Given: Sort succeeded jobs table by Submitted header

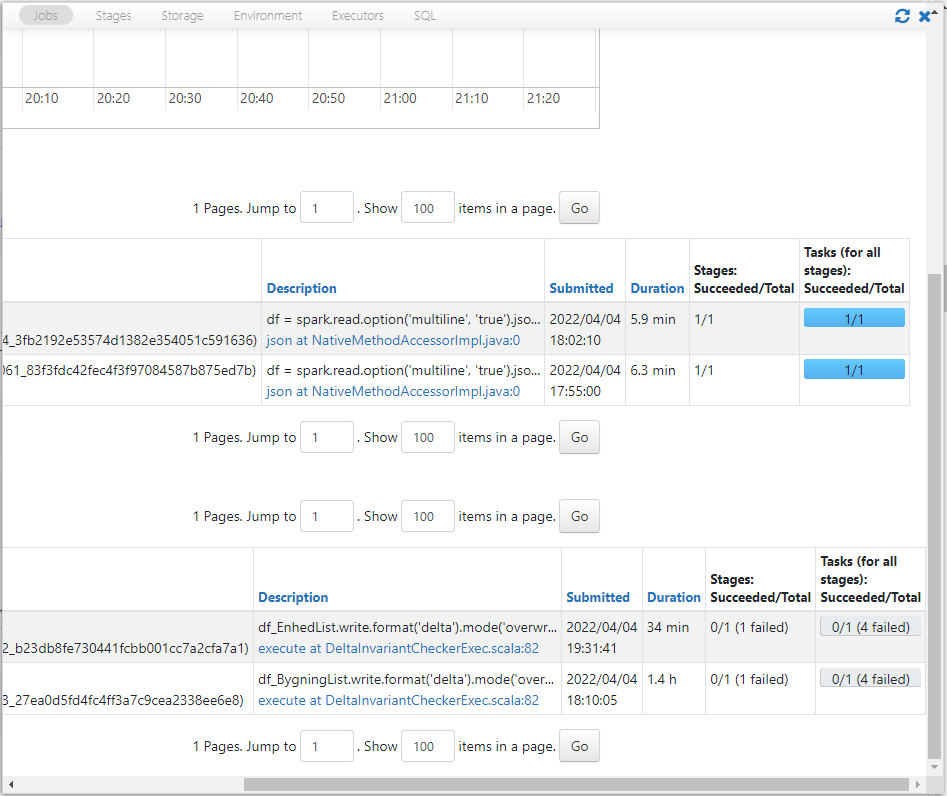Looking at the screenshot, I should (x=581, y=288).
